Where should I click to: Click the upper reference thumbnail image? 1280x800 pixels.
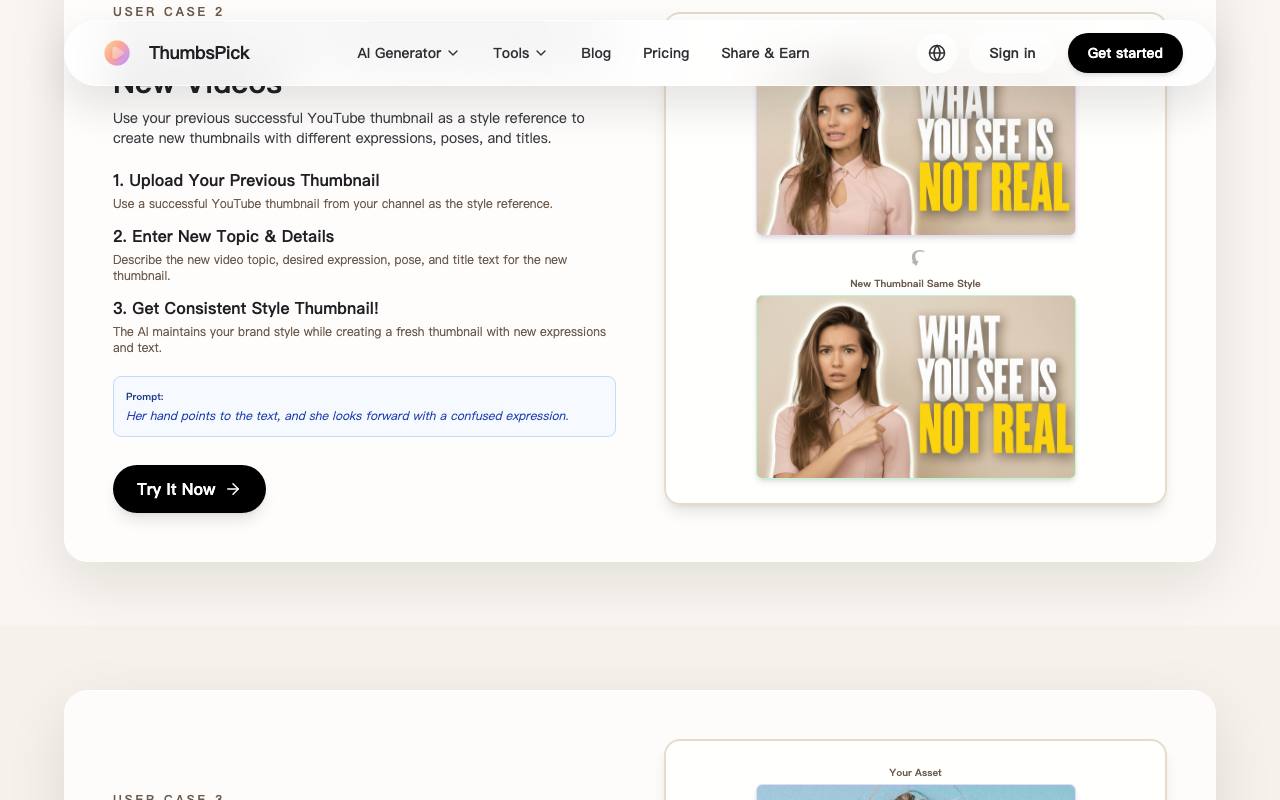click(916, 160)
